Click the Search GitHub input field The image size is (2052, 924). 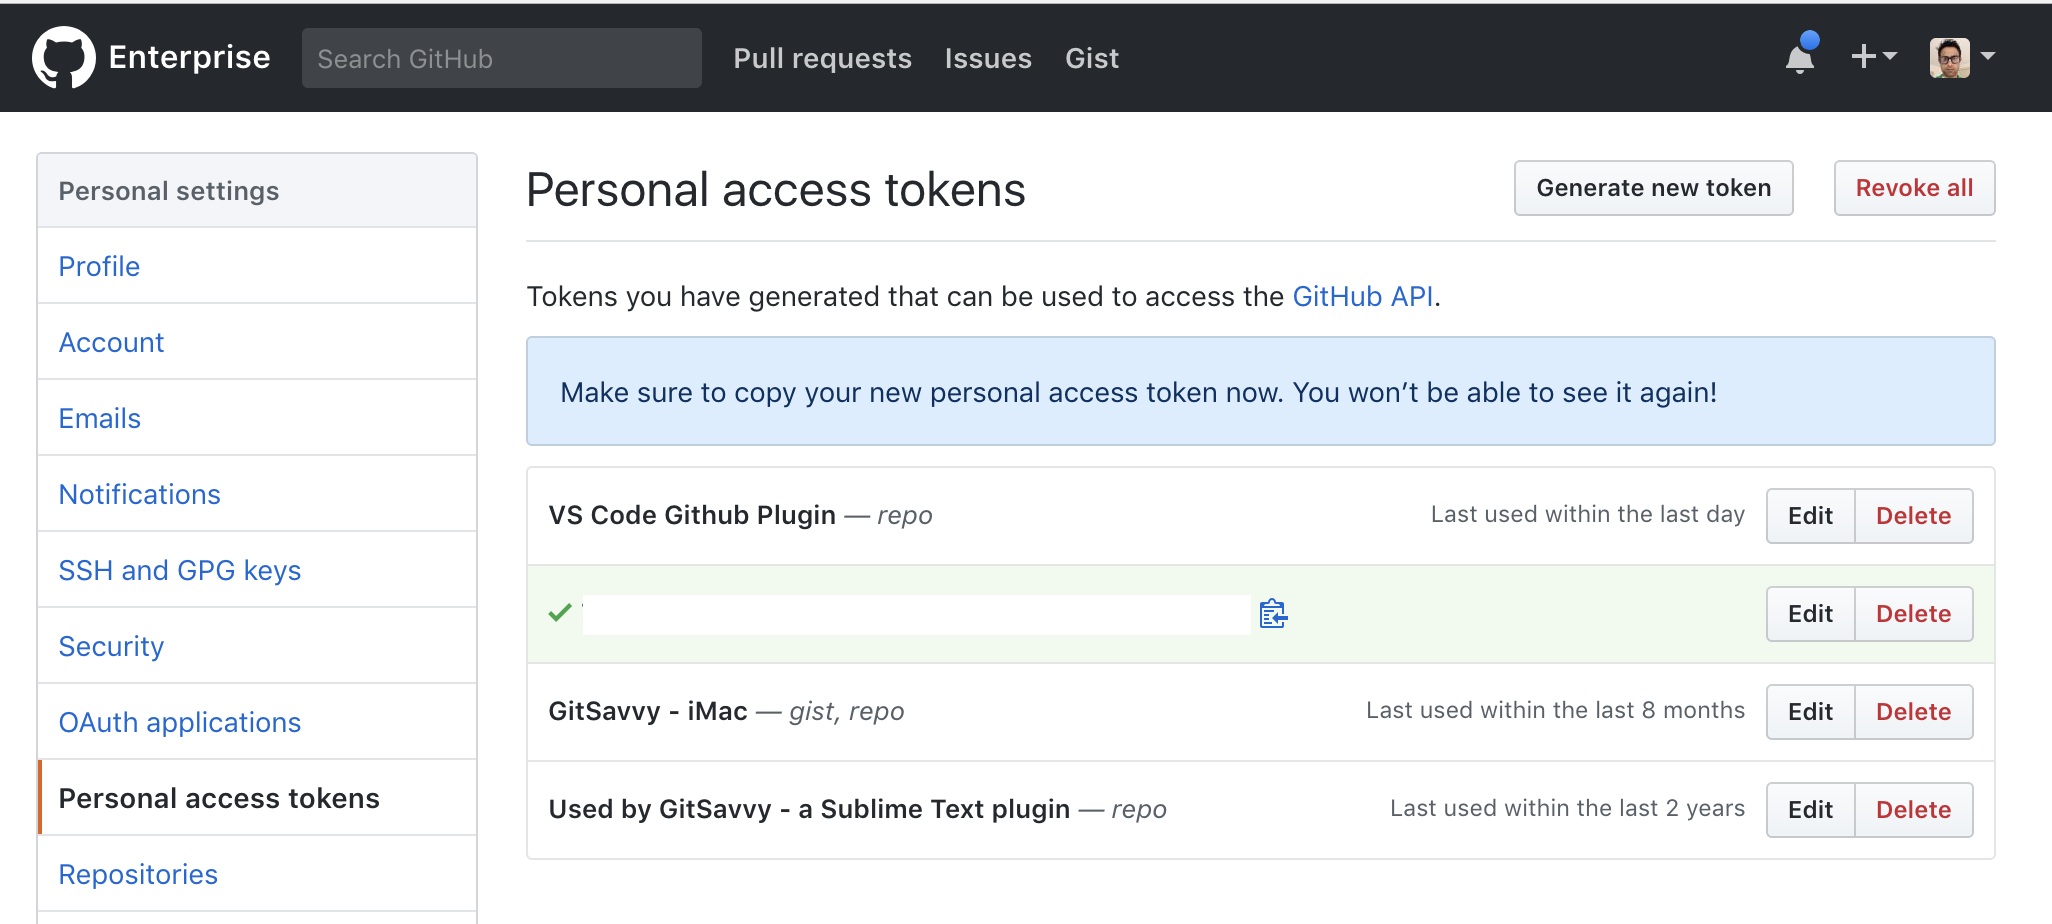(502, 57)
